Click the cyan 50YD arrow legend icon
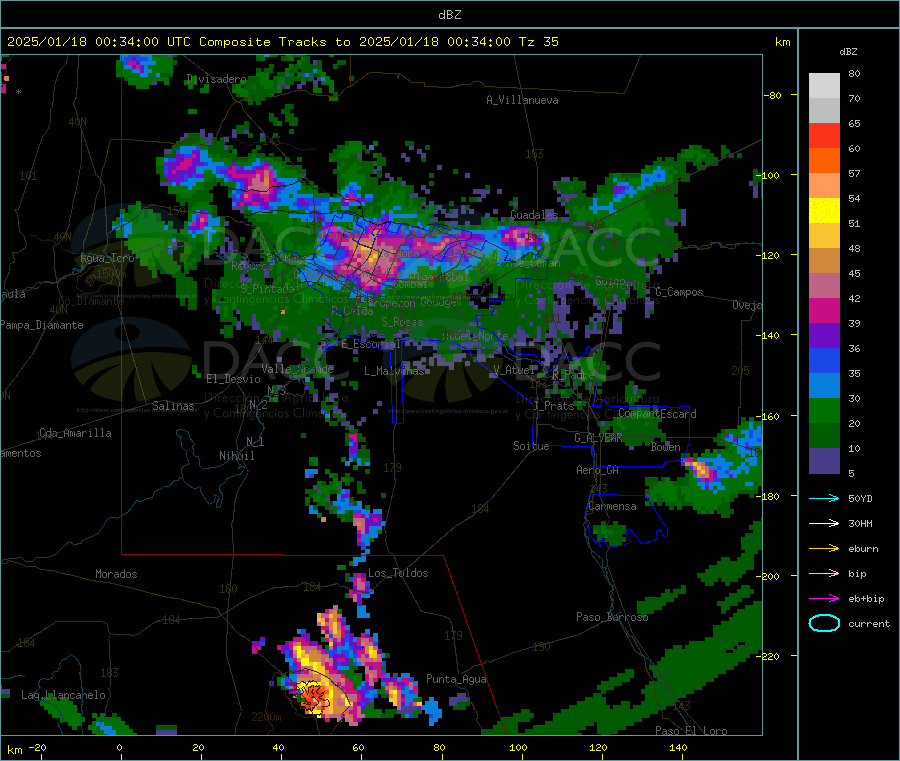 (824, 498)
